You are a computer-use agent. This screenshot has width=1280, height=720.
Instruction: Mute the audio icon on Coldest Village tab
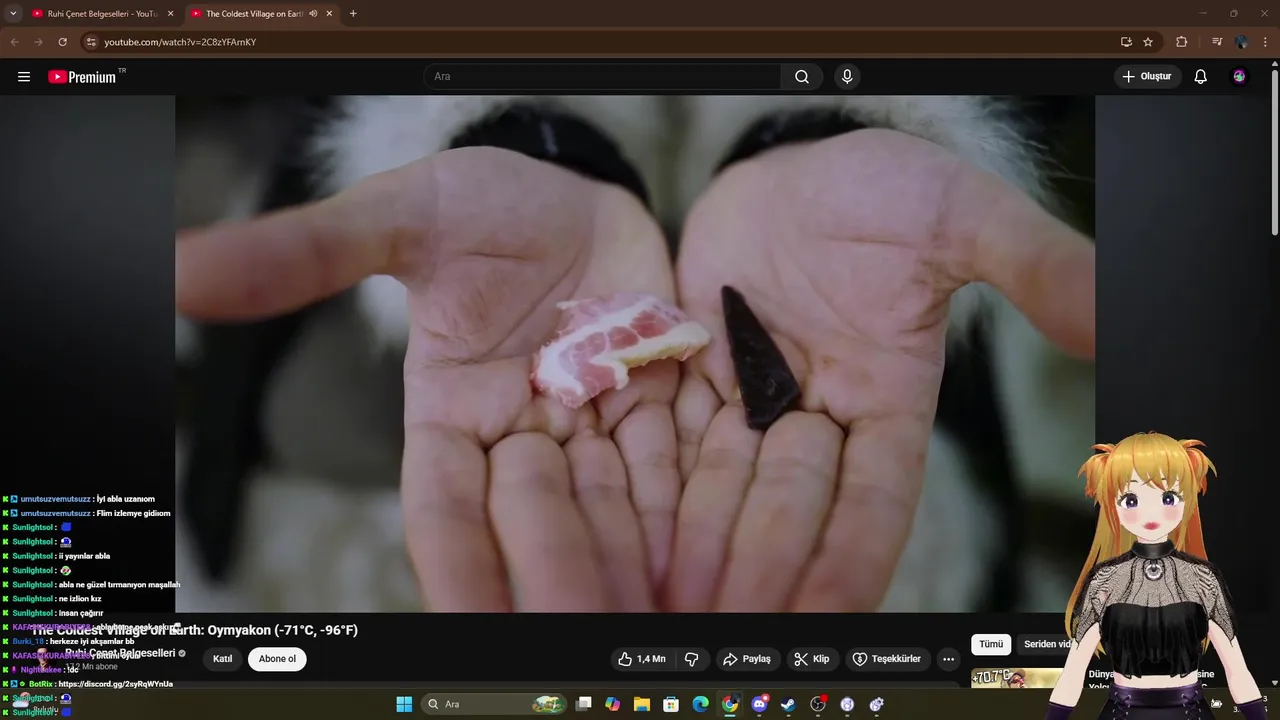coord(313,14)
